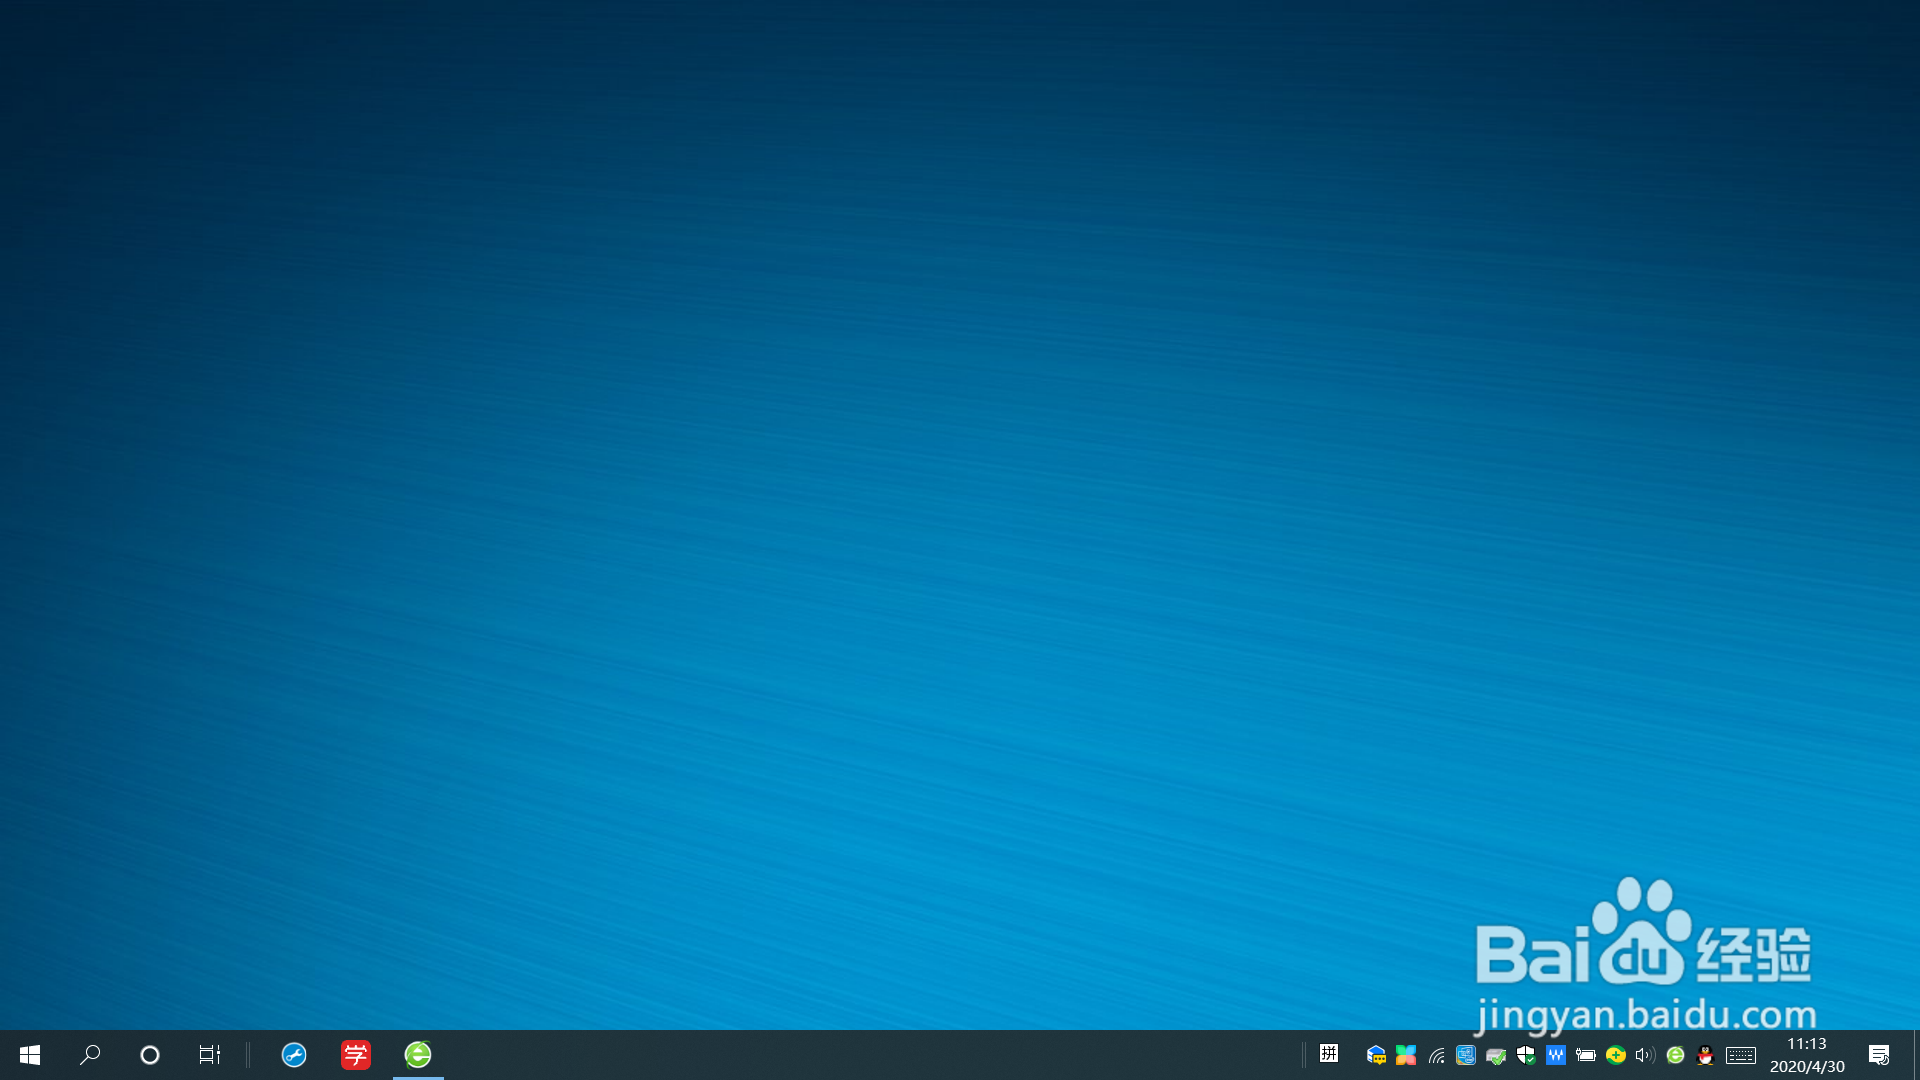Toggle 拼 input method indicator
Image resolution: width=1920 pixels, height=1080 pixels.
pos(1329,1053)
